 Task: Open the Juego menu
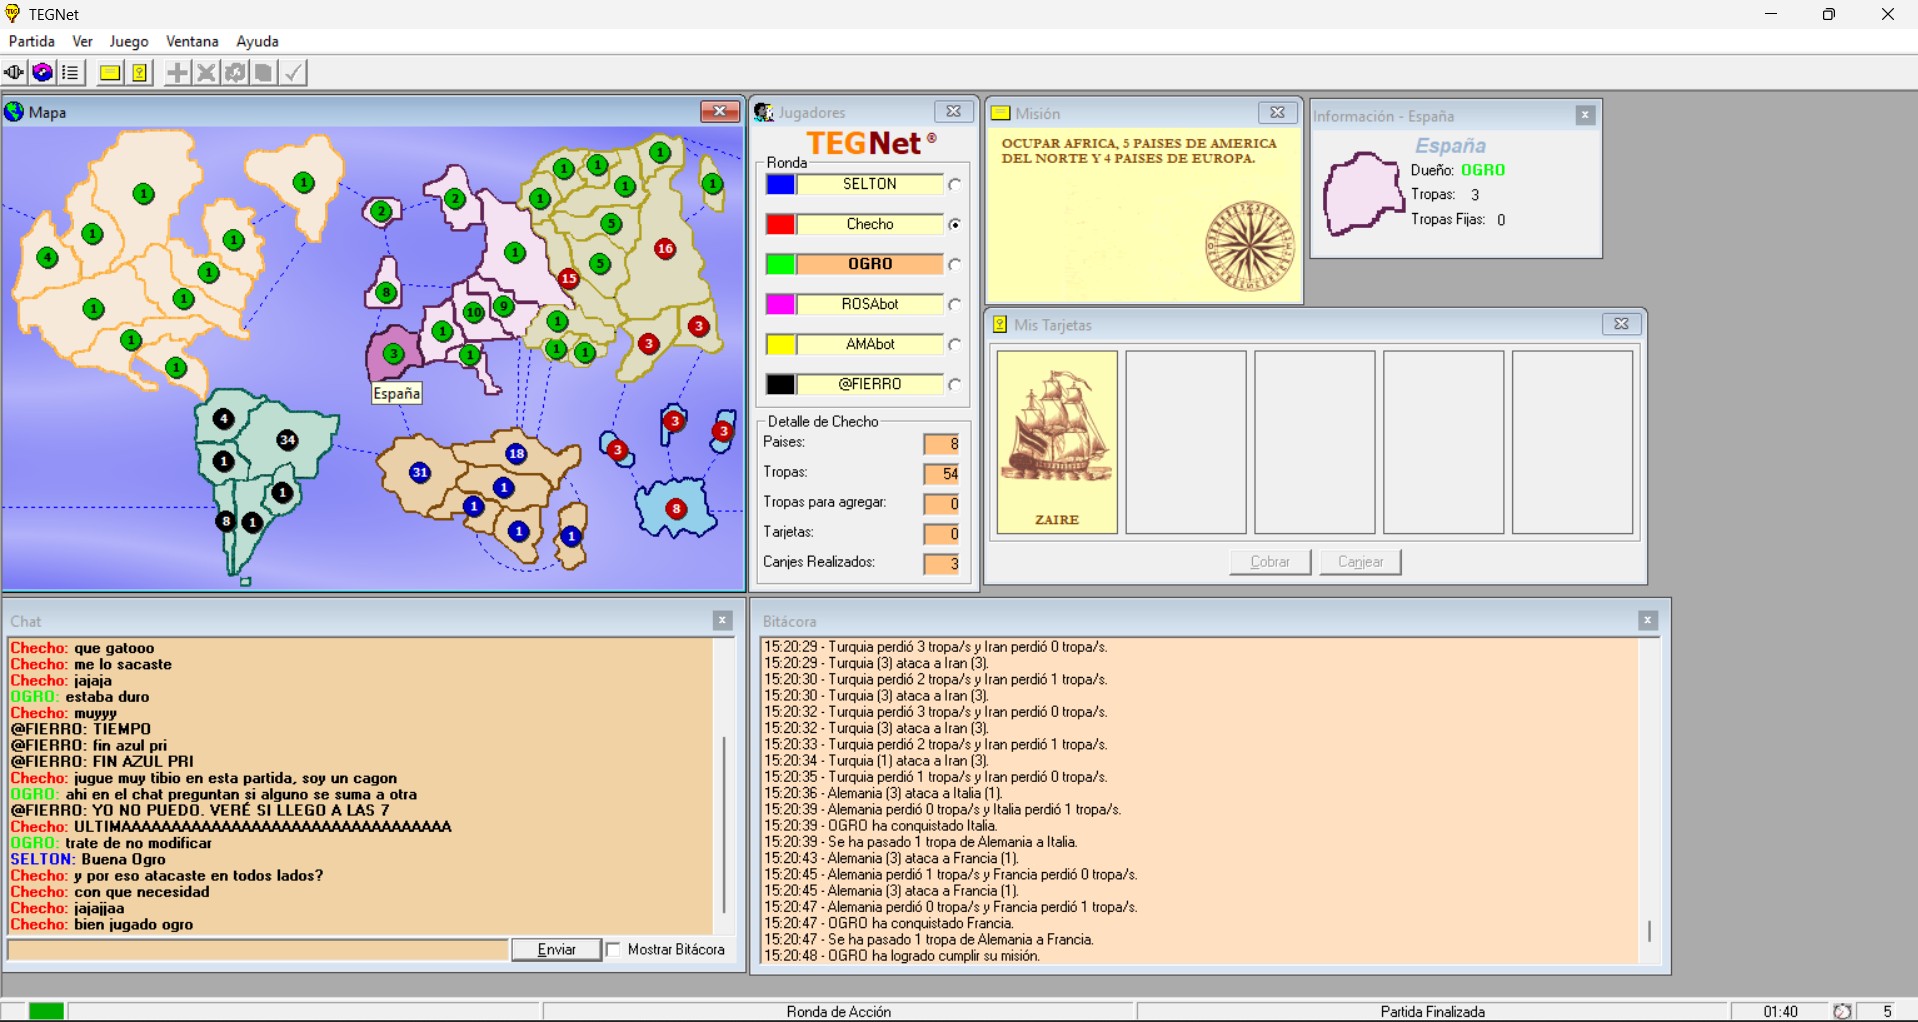[129, 41]
